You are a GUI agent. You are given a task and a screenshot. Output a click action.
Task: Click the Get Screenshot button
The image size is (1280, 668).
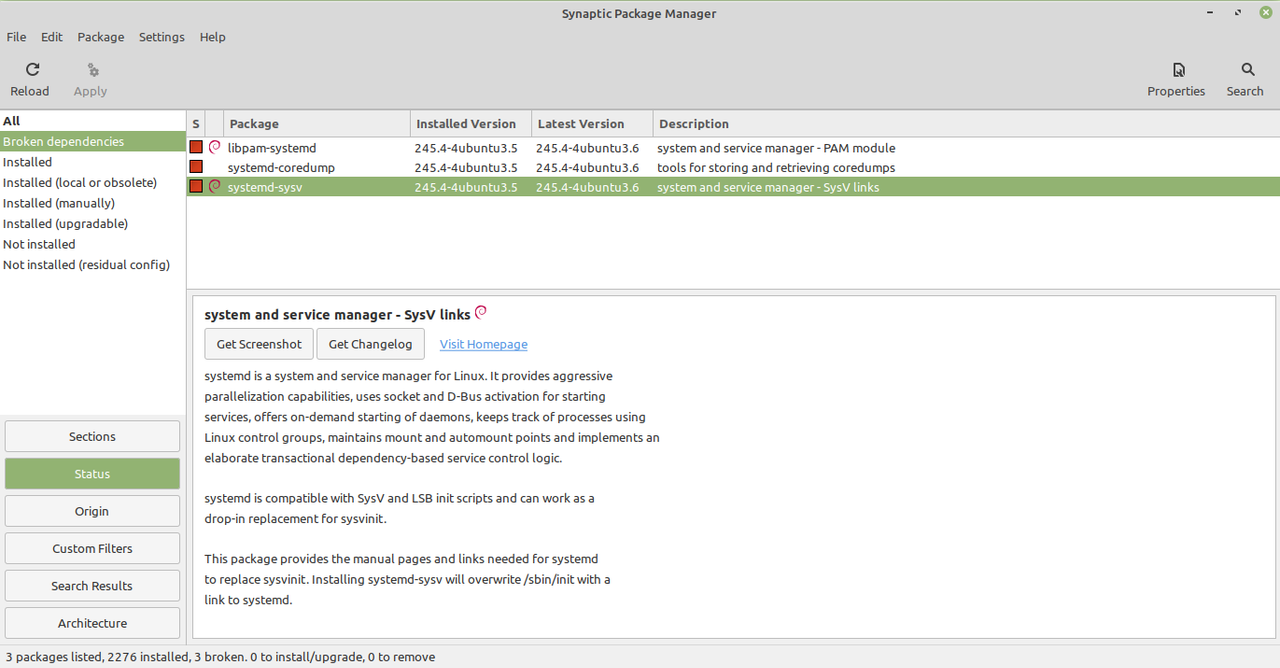(x=259, y=344)
